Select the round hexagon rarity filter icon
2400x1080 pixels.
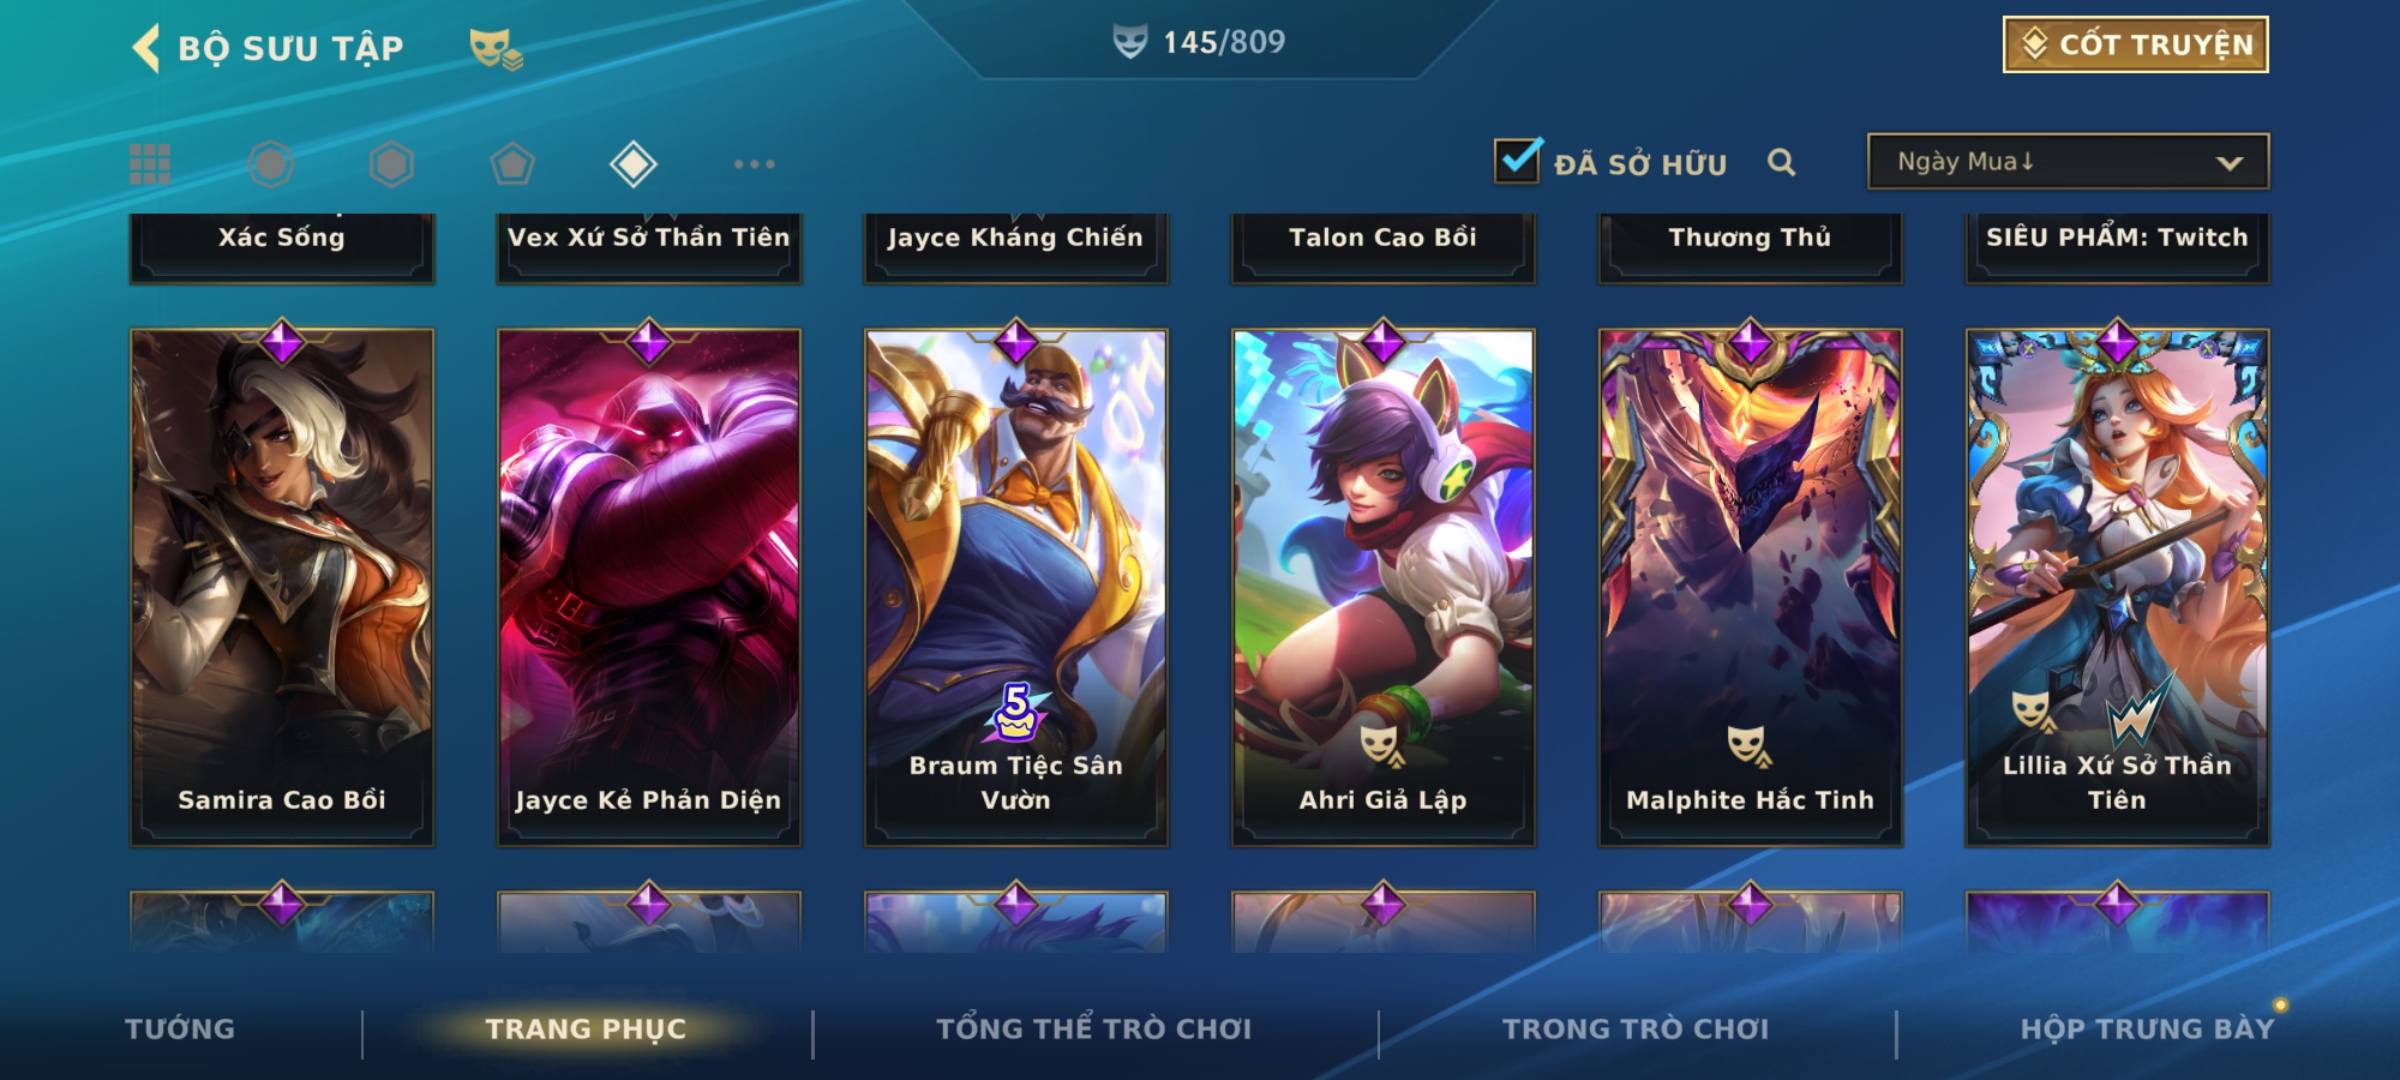coord(271,164)
